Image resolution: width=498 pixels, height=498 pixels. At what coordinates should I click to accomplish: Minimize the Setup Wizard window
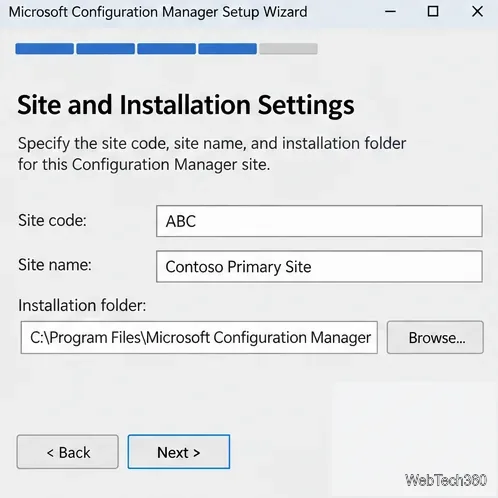[x=390, y=12]
